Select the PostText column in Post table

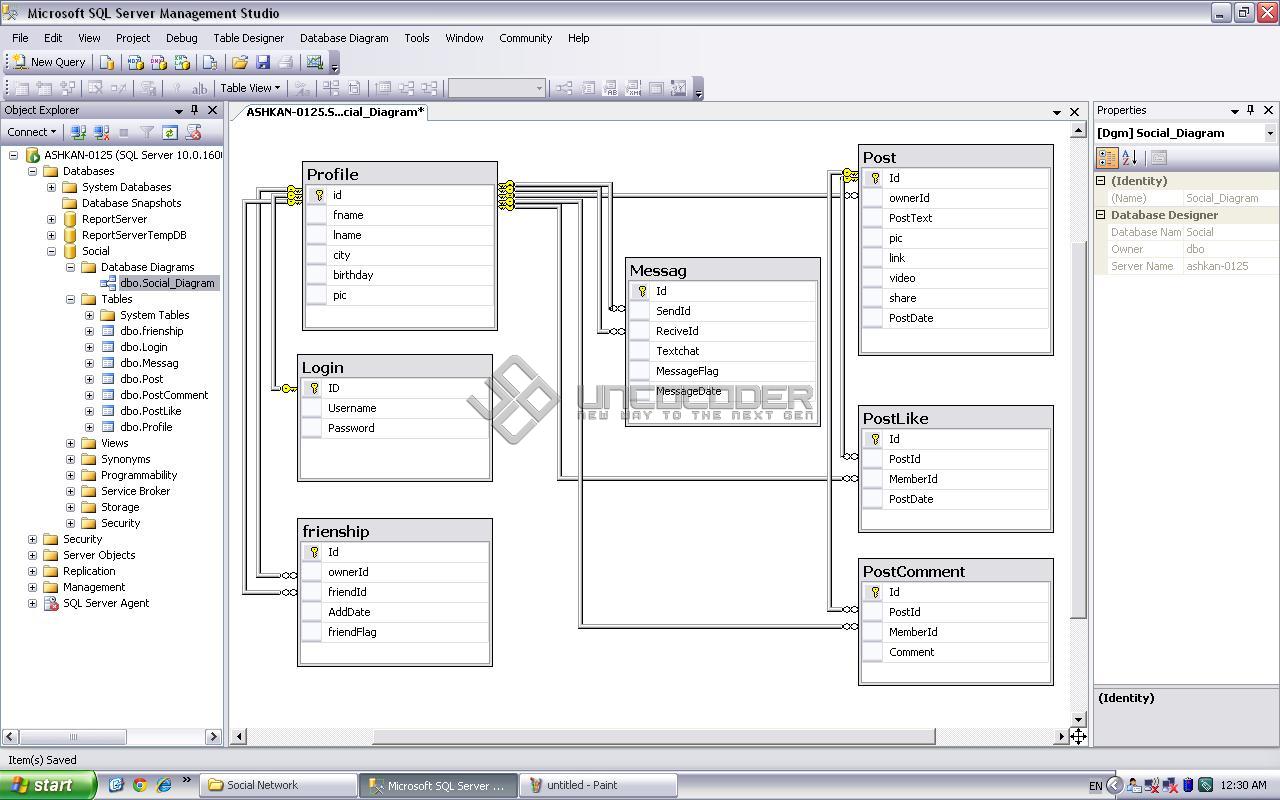tap(955, 218)
